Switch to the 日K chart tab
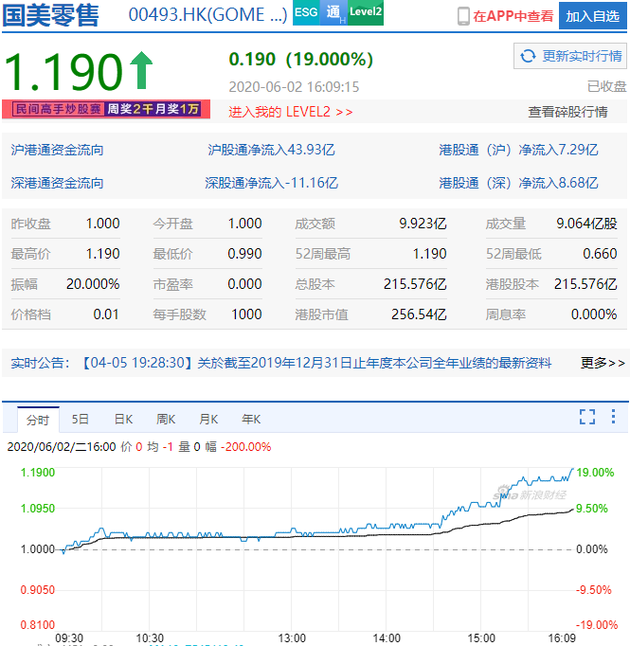 coord(123,419)
